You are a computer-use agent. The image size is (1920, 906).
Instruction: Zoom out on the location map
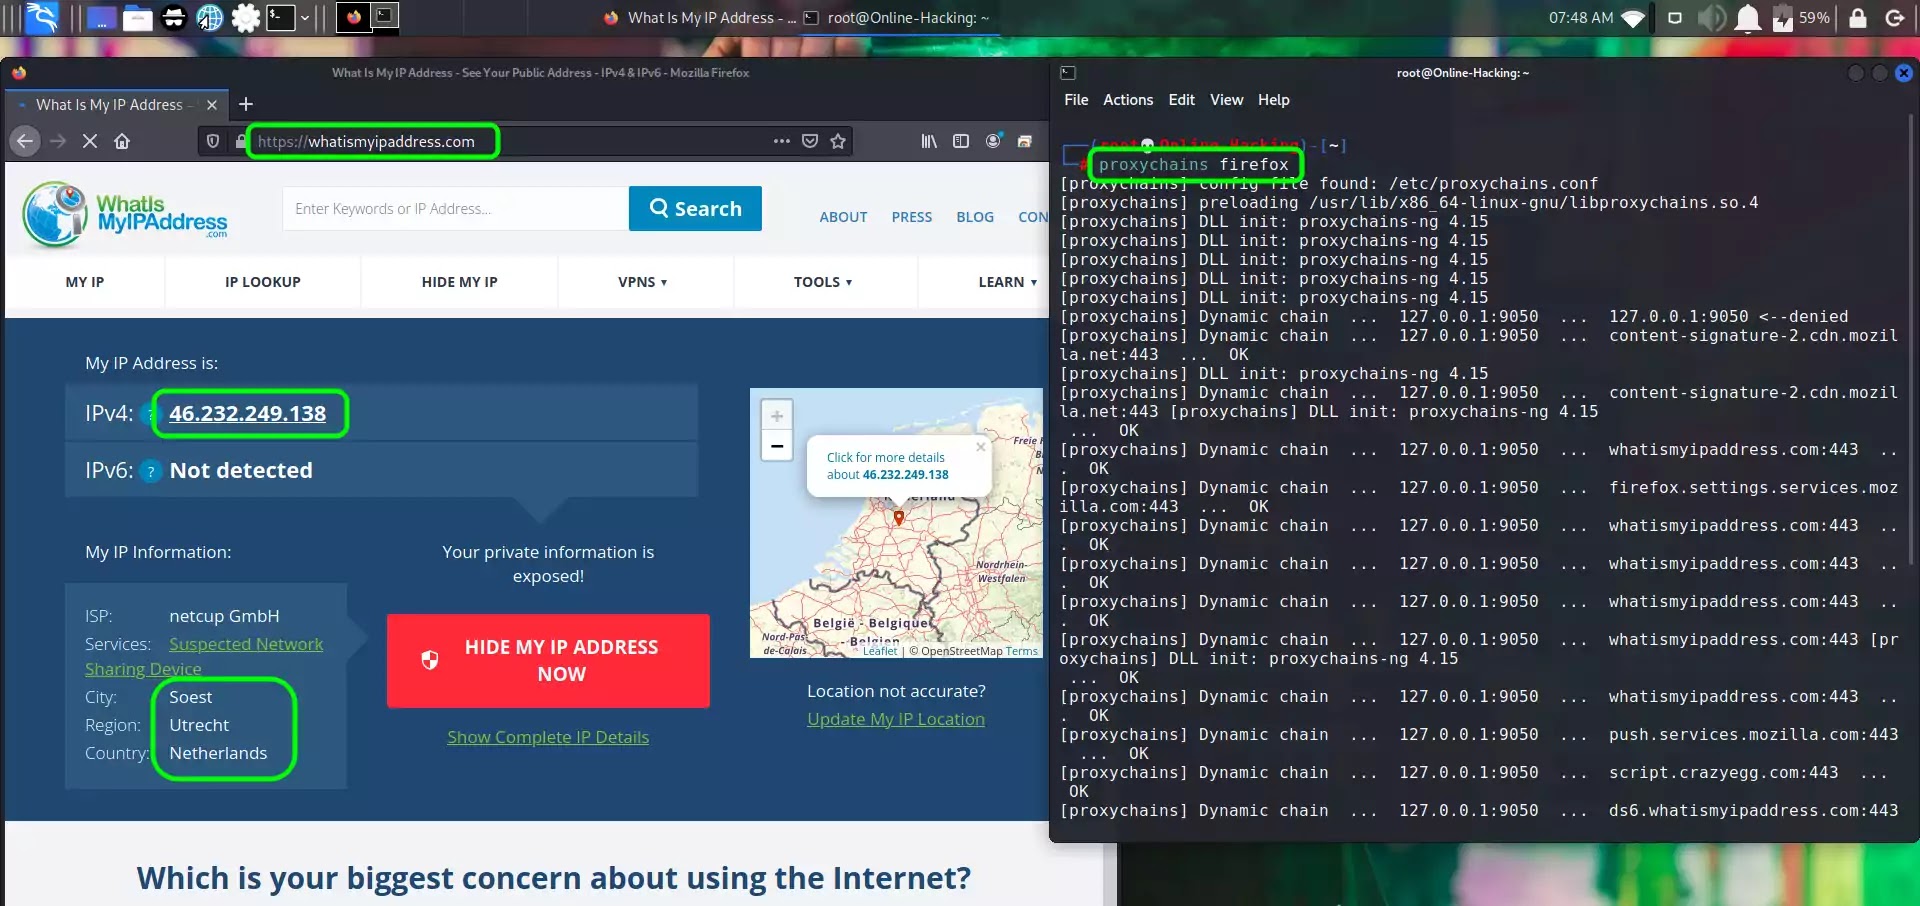point(777,446)
